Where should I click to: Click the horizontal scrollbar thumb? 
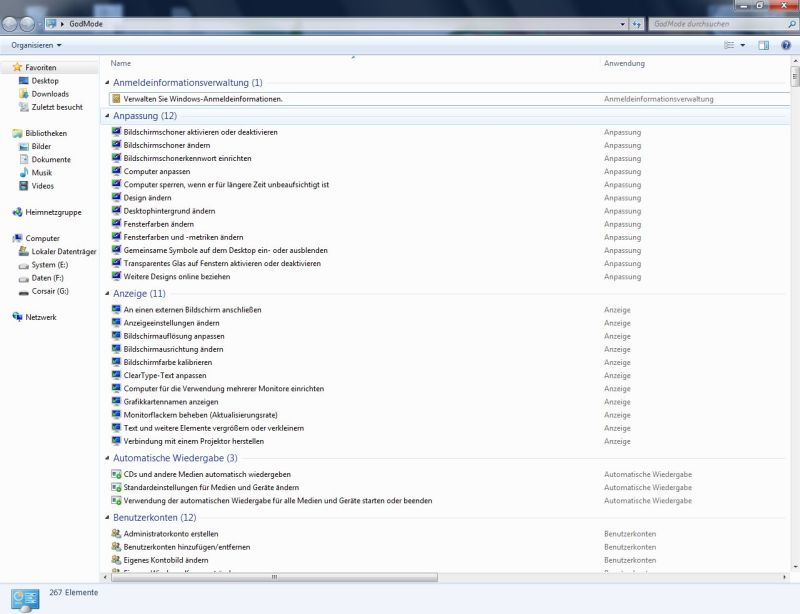pos(274,577)
